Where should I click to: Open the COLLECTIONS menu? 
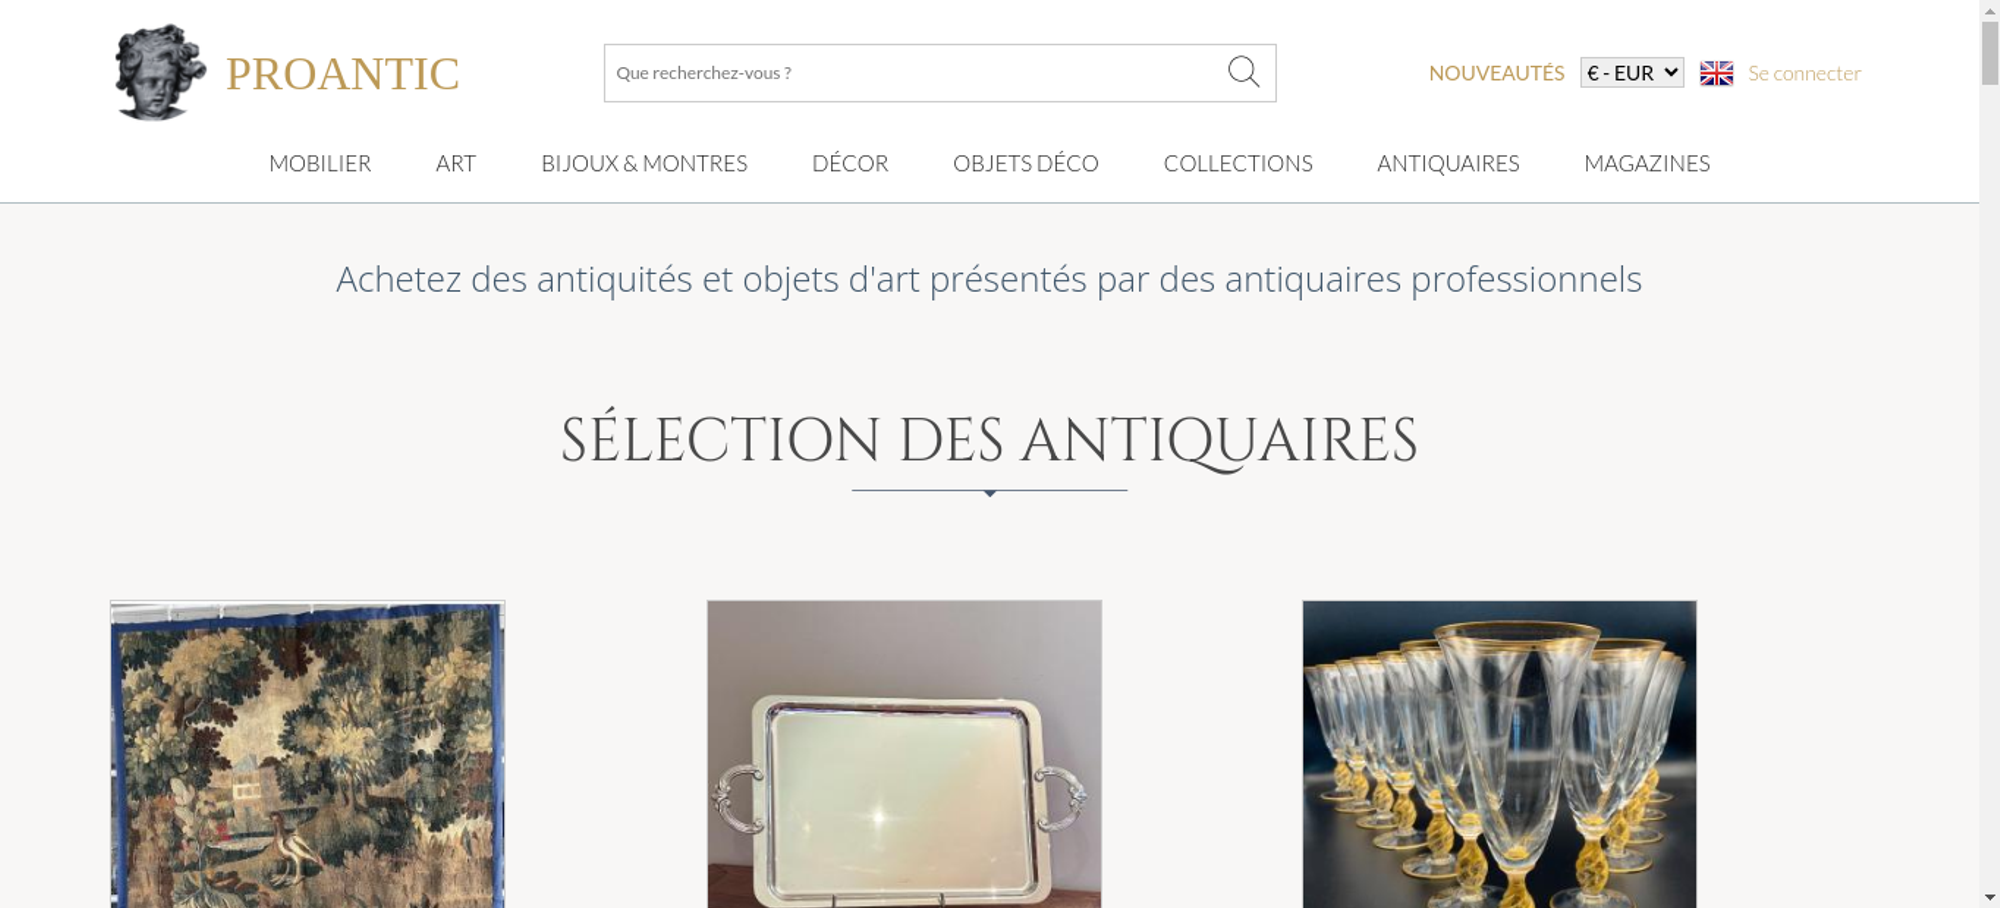click(1238, 163)
